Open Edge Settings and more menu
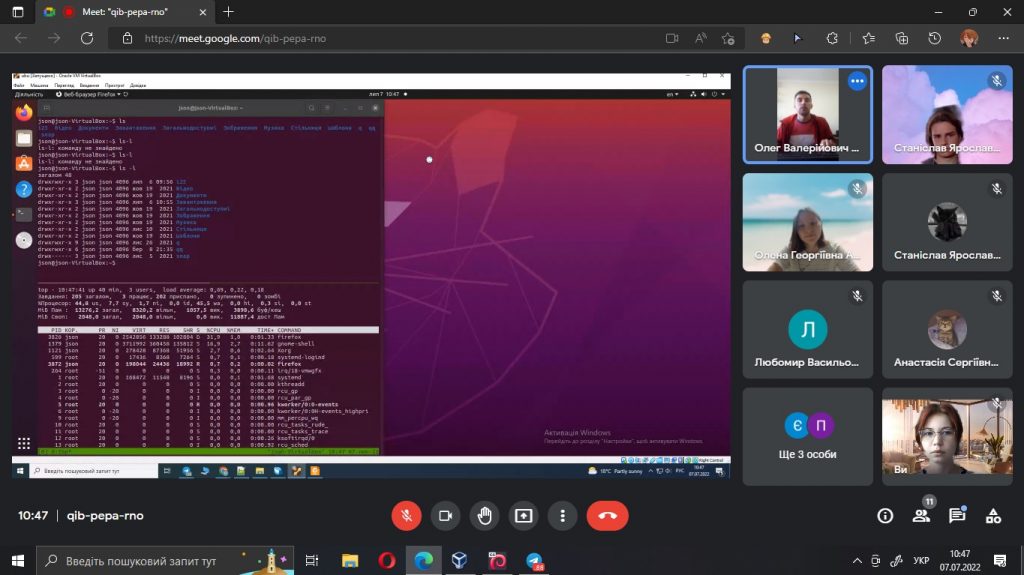This screenshot has height=575, width=1024. [x=1004, y=39]
